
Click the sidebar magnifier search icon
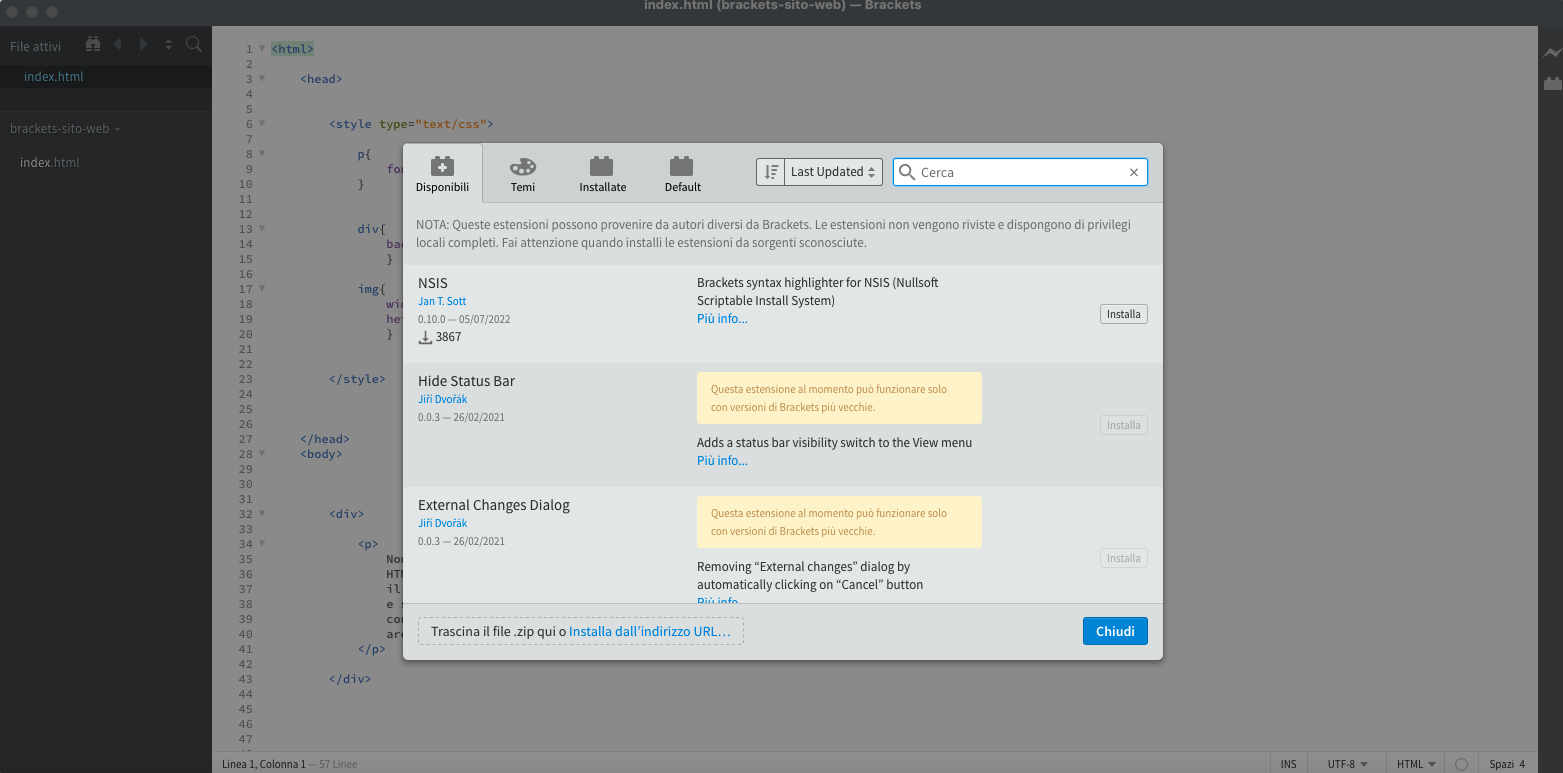(x=194, y=44)
